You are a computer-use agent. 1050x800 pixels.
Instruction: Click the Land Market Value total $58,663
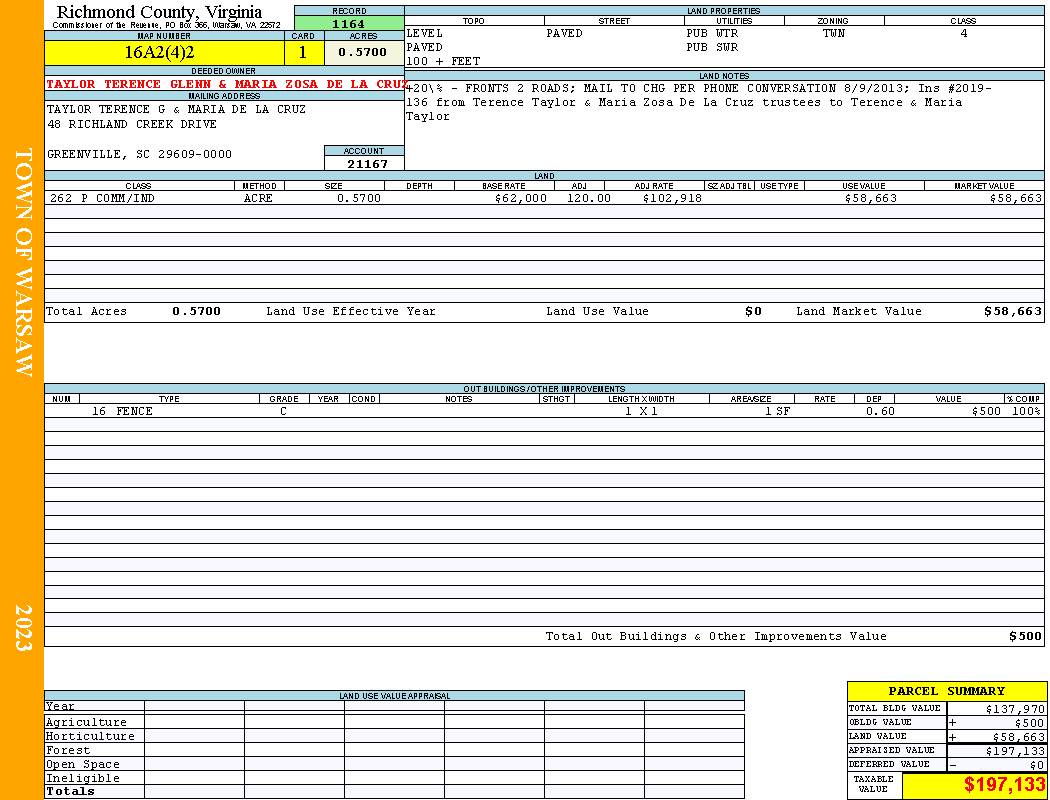[x=1012, y=311]
